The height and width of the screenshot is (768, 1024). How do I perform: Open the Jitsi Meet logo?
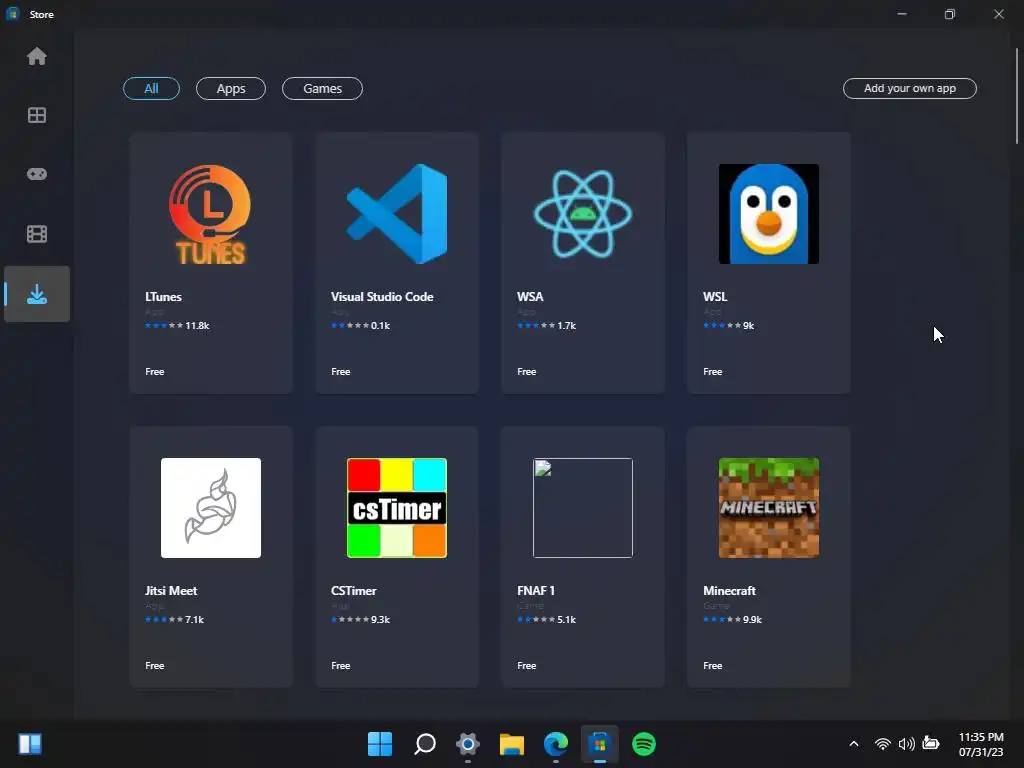point(210,508)
